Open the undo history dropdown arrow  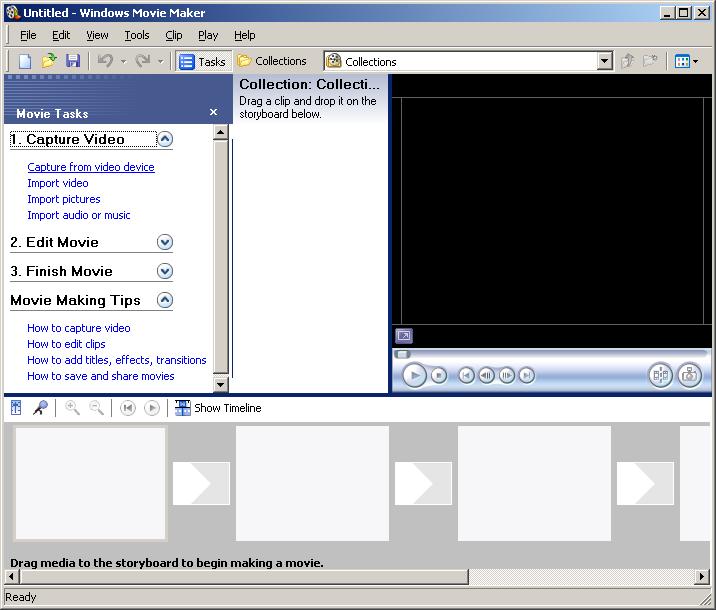pos(123,62)
